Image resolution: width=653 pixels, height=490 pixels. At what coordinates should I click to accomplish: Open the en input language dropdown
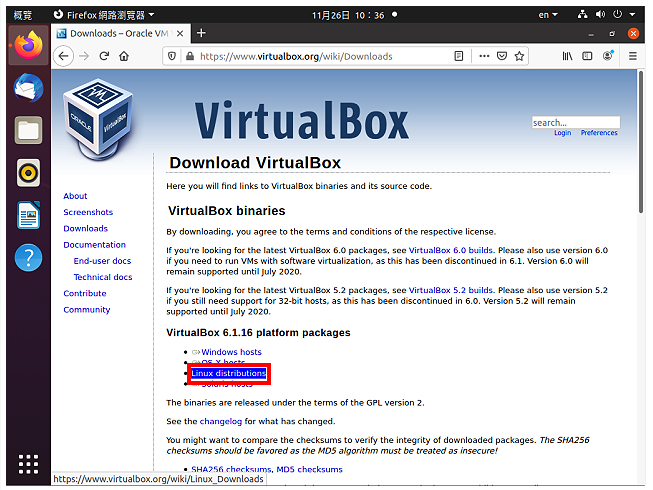548,15
